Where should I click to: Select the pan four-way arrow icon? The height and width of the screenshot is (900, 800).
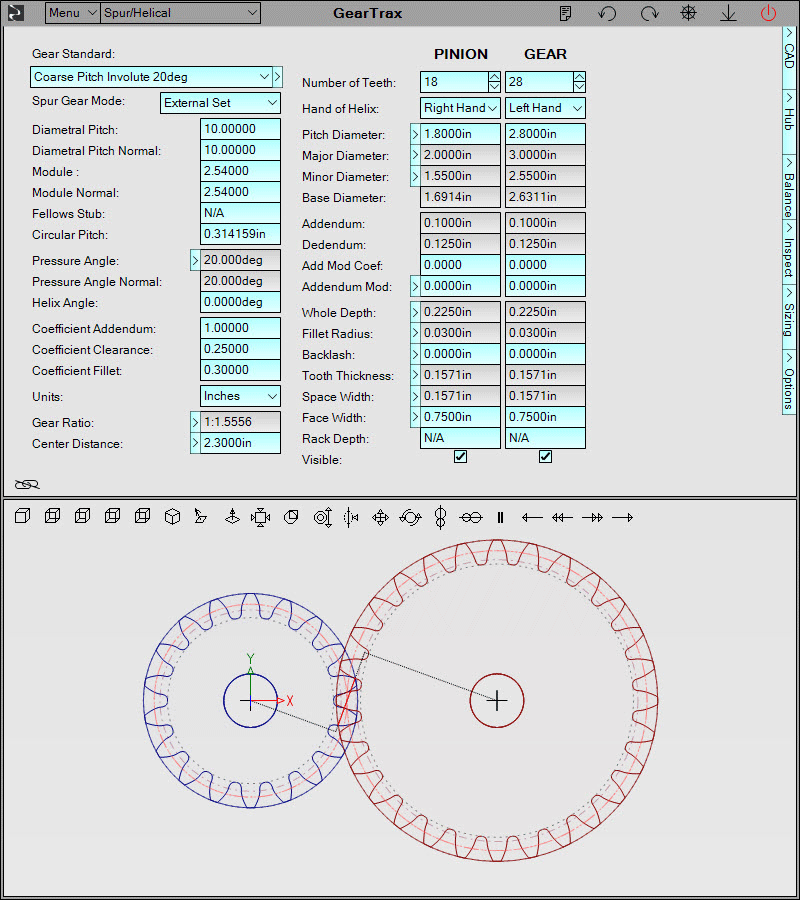[380, 517]
